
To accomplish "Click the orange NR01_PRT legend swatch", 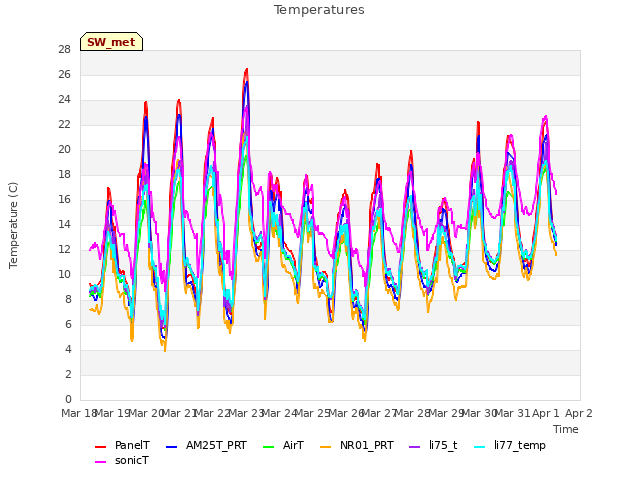I will pyautogui.click(x=326, y=447).
